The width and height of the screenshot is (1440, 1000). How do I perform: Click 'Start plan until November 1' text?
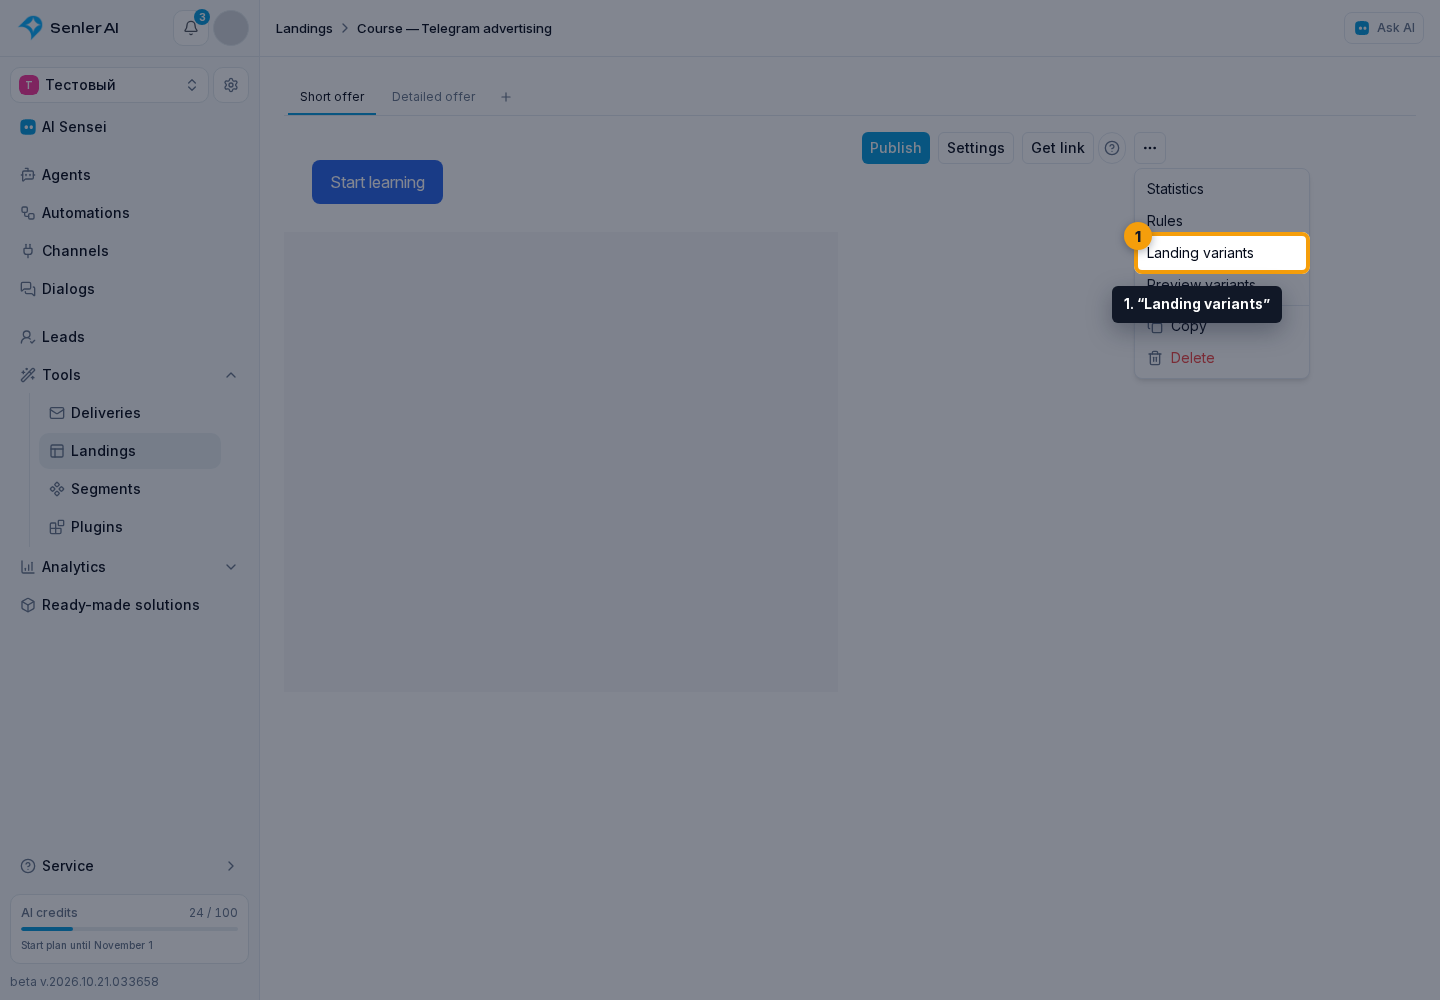[87, 945]
